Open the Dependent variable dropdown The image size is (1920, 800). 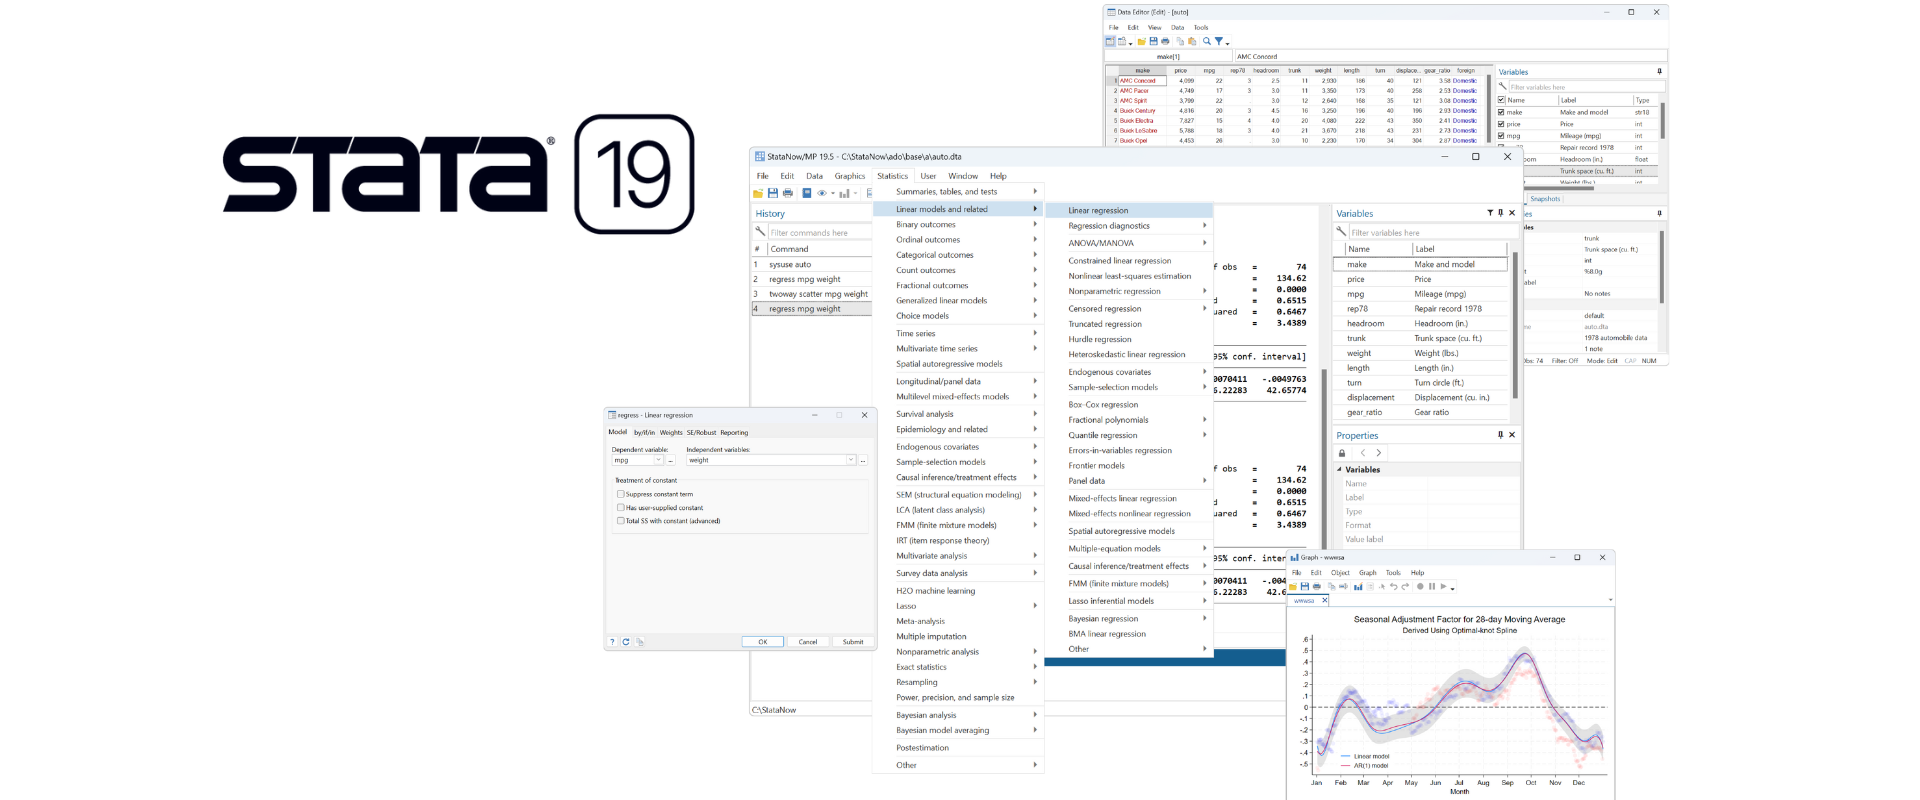point(658,460)
